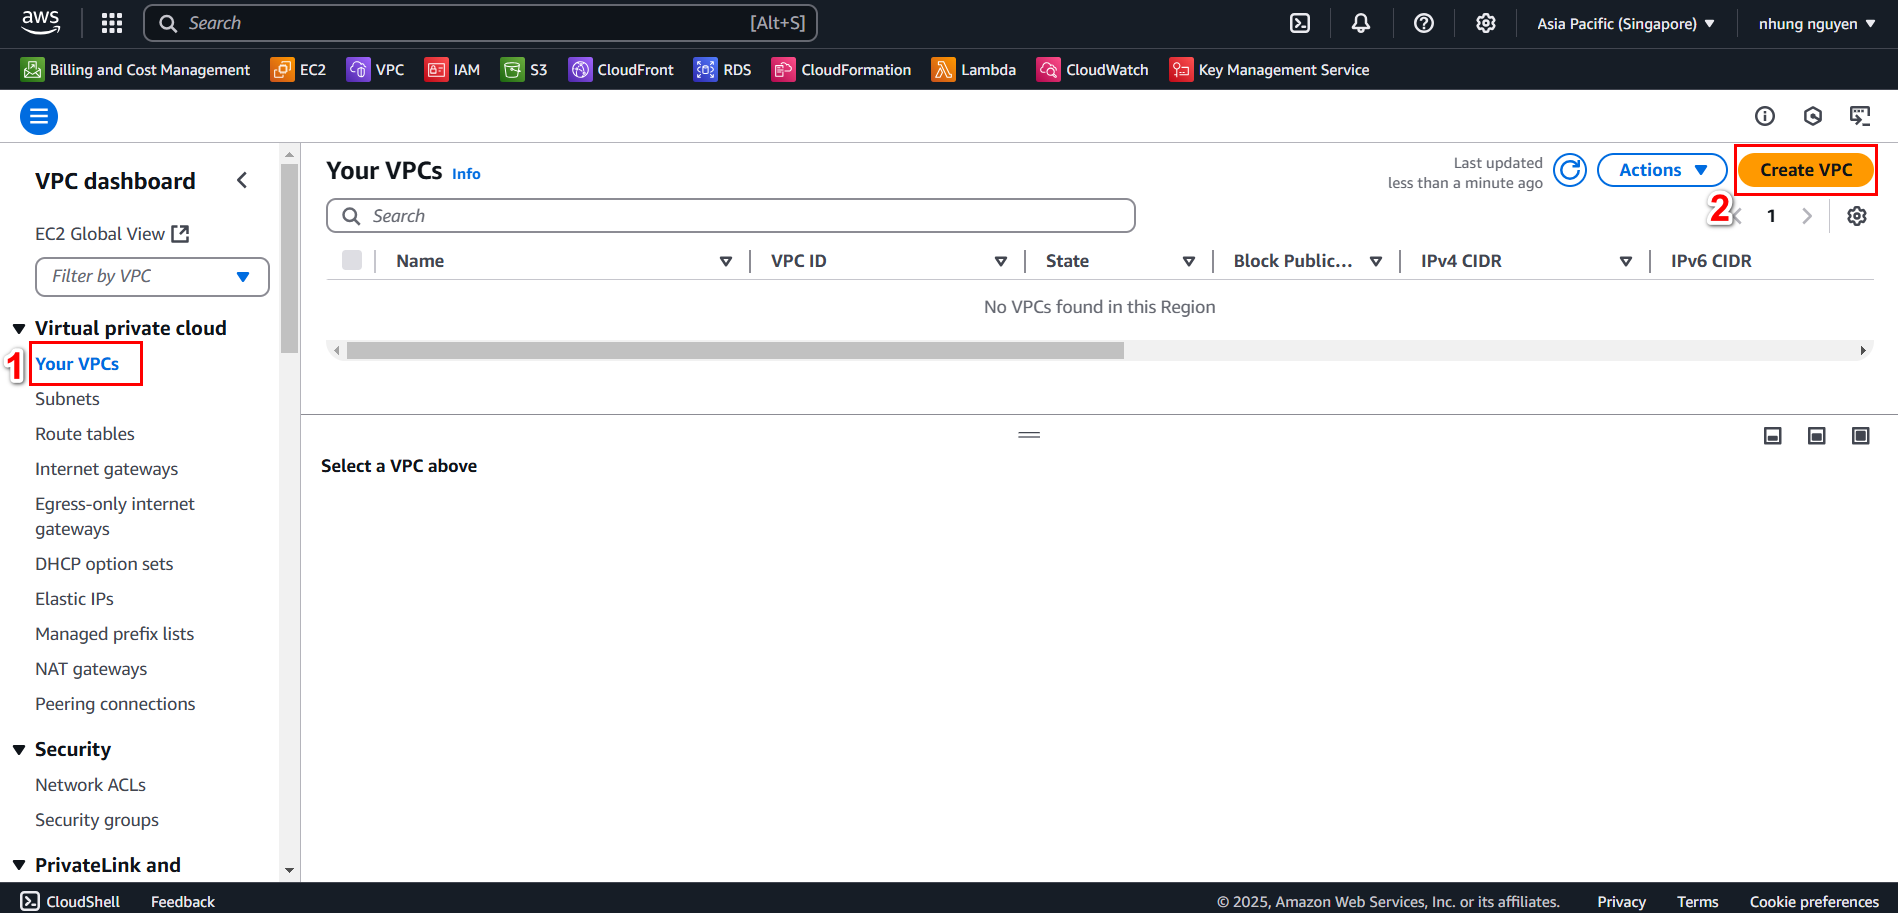Click the sidebar vertical scrollbar

tap(290, 258)
